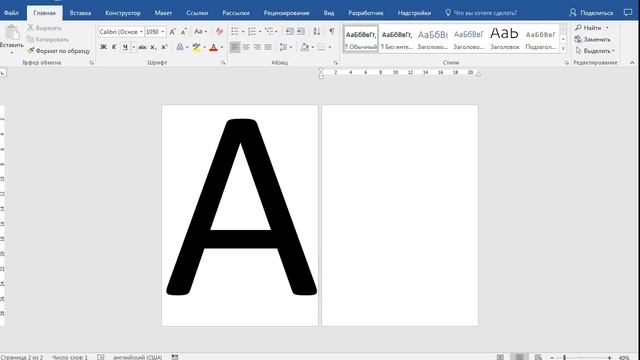Expand the styles gallery more arrow
The width and height of the screenshot is (640, 360).
(563, 49)
